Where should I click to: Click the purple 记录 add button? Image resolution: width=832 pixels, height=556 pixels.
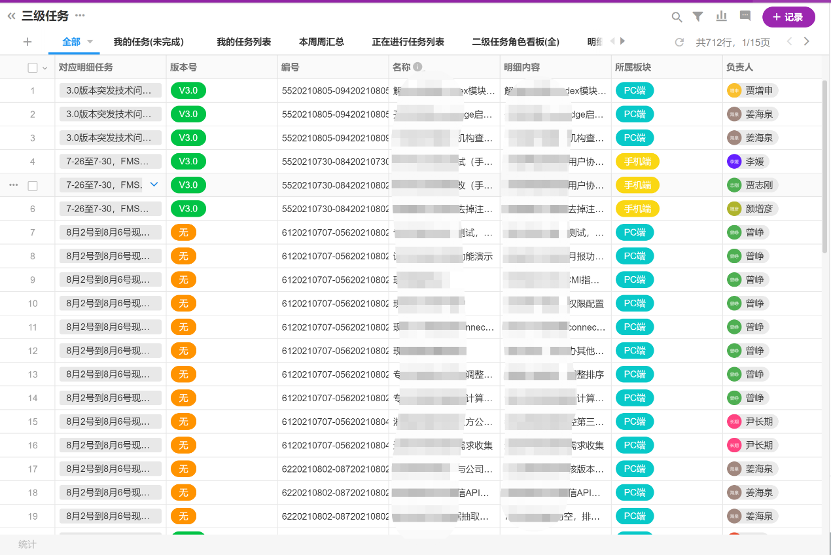(x=788, y=17)
